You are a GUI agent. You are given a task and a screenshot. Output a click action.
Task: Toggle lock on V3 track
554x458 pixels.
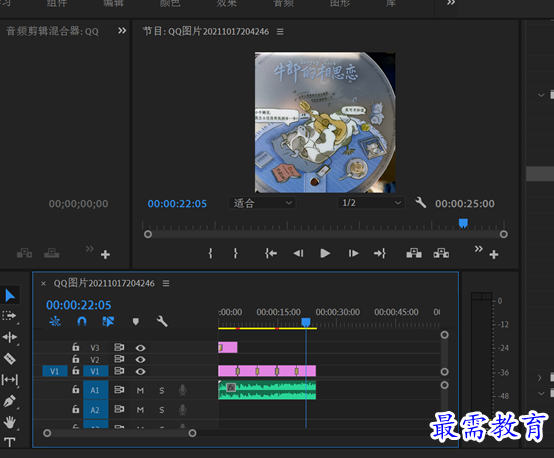tap(76, 347)
